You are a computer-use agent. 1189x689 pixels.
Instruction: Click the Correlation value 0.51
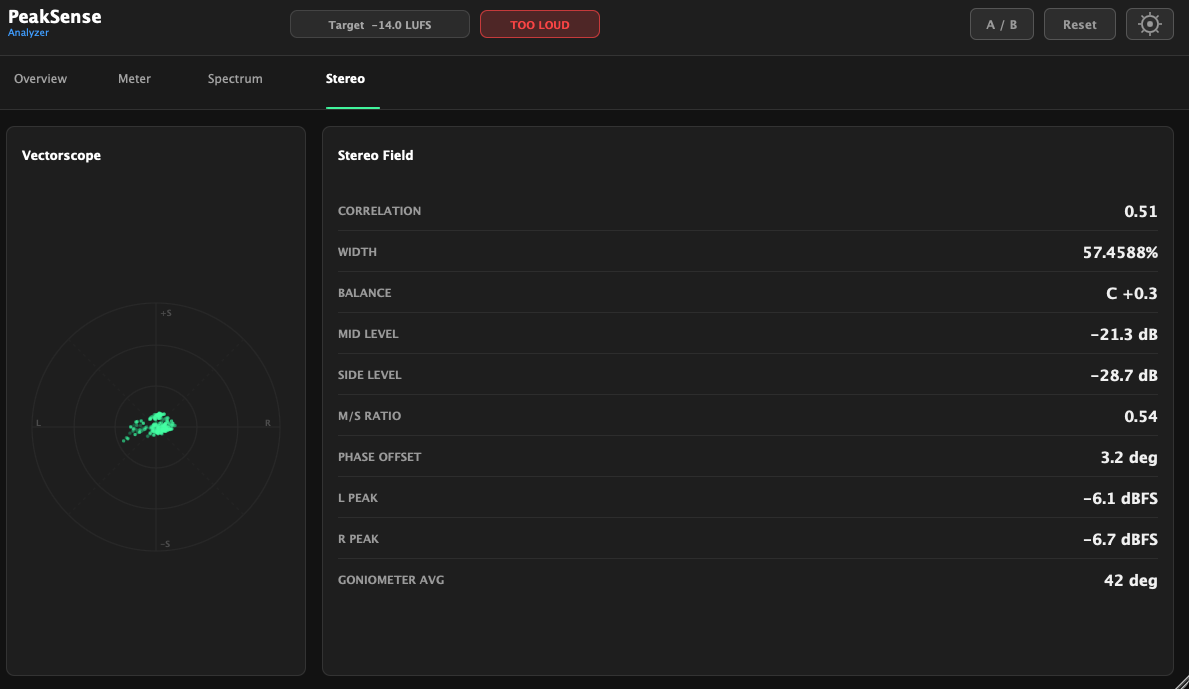click(1140, 211)
